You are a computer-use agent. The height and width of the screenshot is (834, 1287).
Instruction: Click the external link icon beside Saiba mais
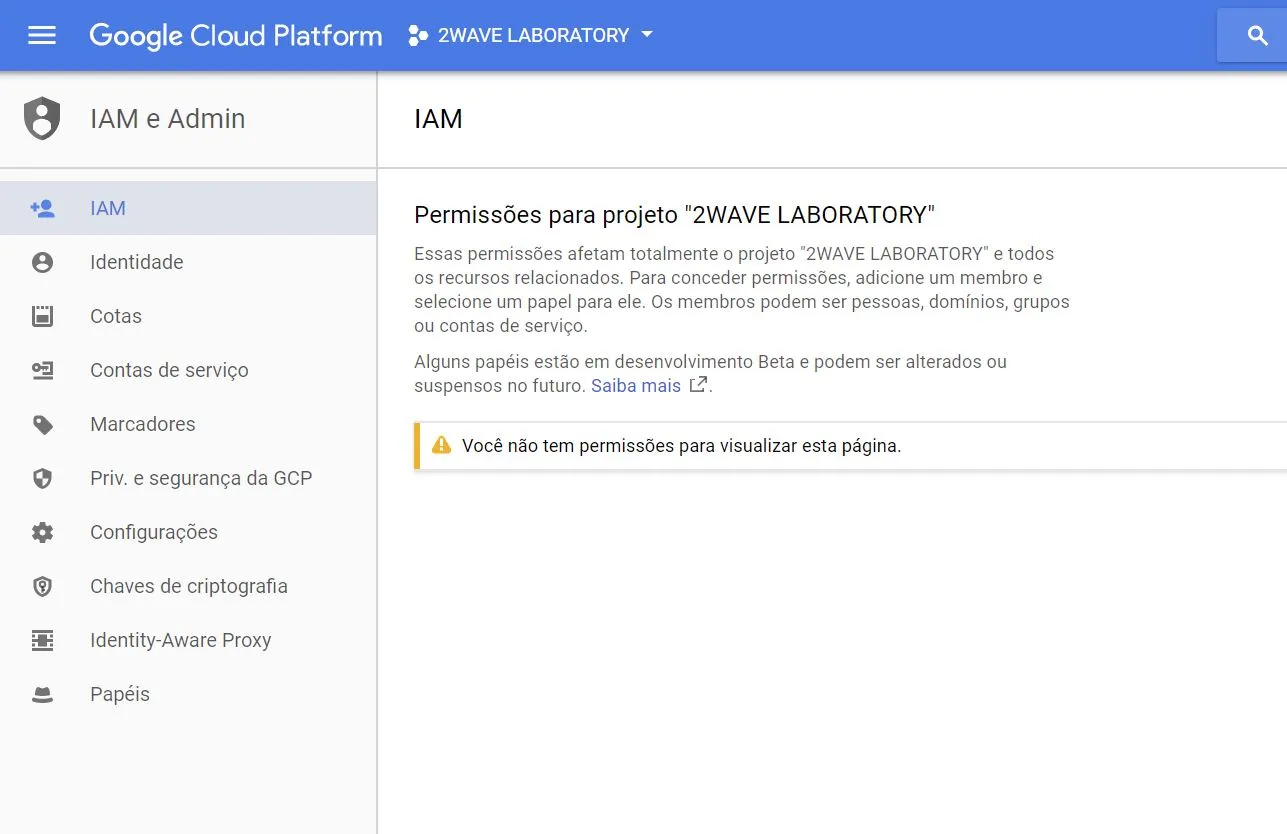click(x=698, y=385)
